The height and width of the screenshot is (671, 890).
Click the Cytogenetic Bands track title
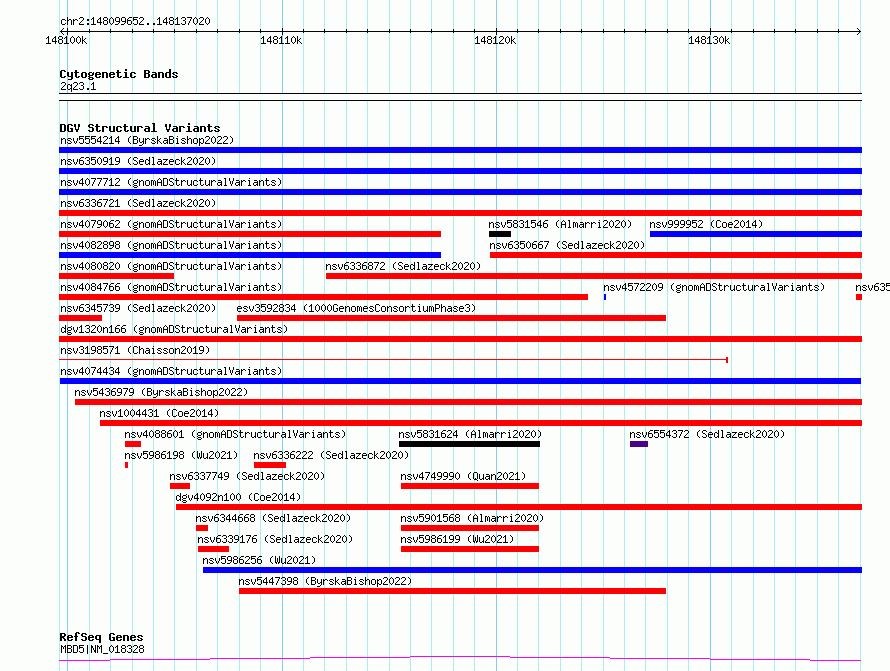point(119,74)
